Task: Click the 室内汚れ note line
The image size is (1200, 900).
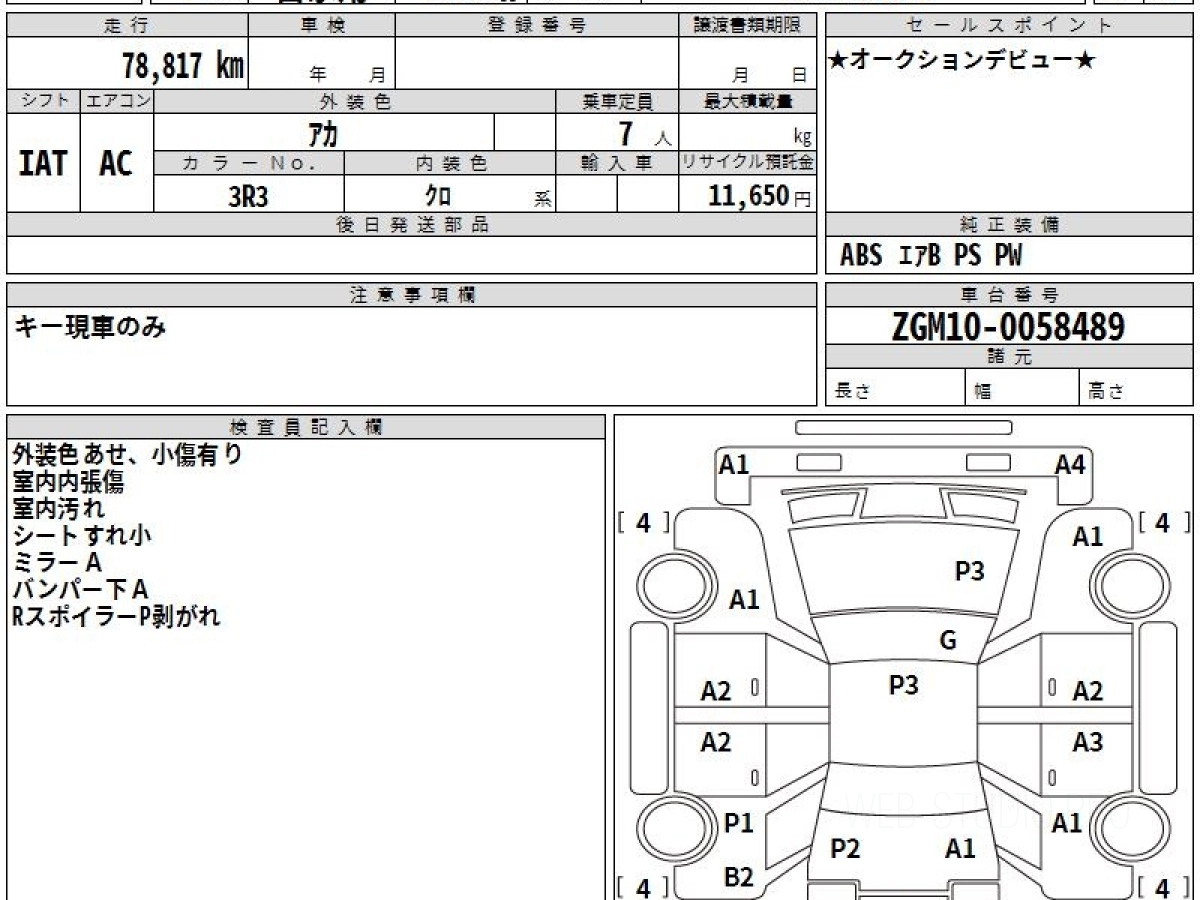Action: click(x=58, y=509)
